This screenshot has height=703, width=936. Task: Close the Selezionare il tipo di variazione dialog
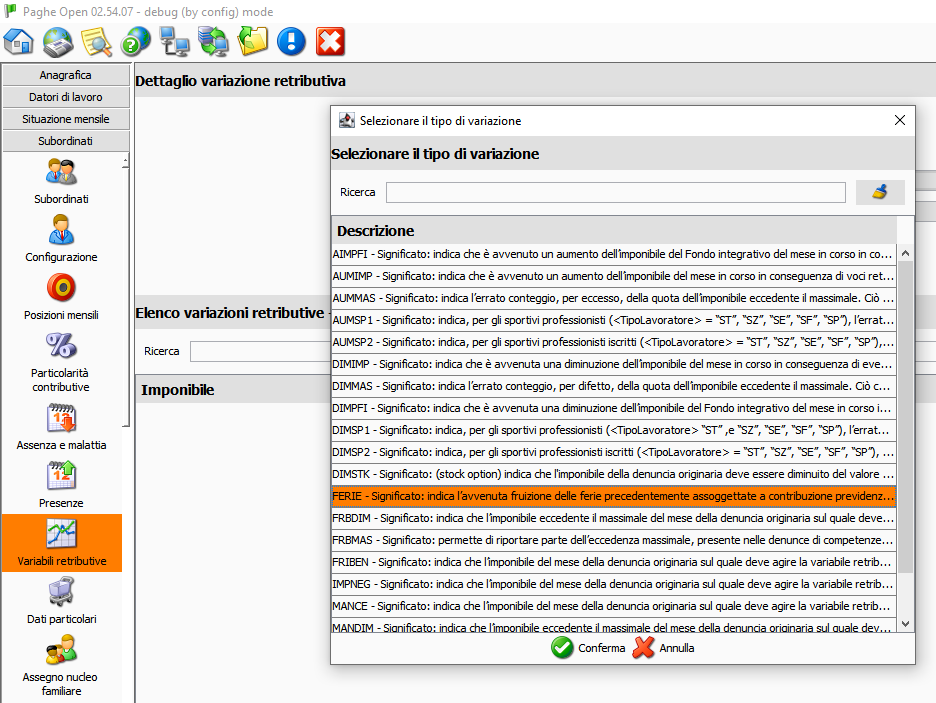pos(900,121)
